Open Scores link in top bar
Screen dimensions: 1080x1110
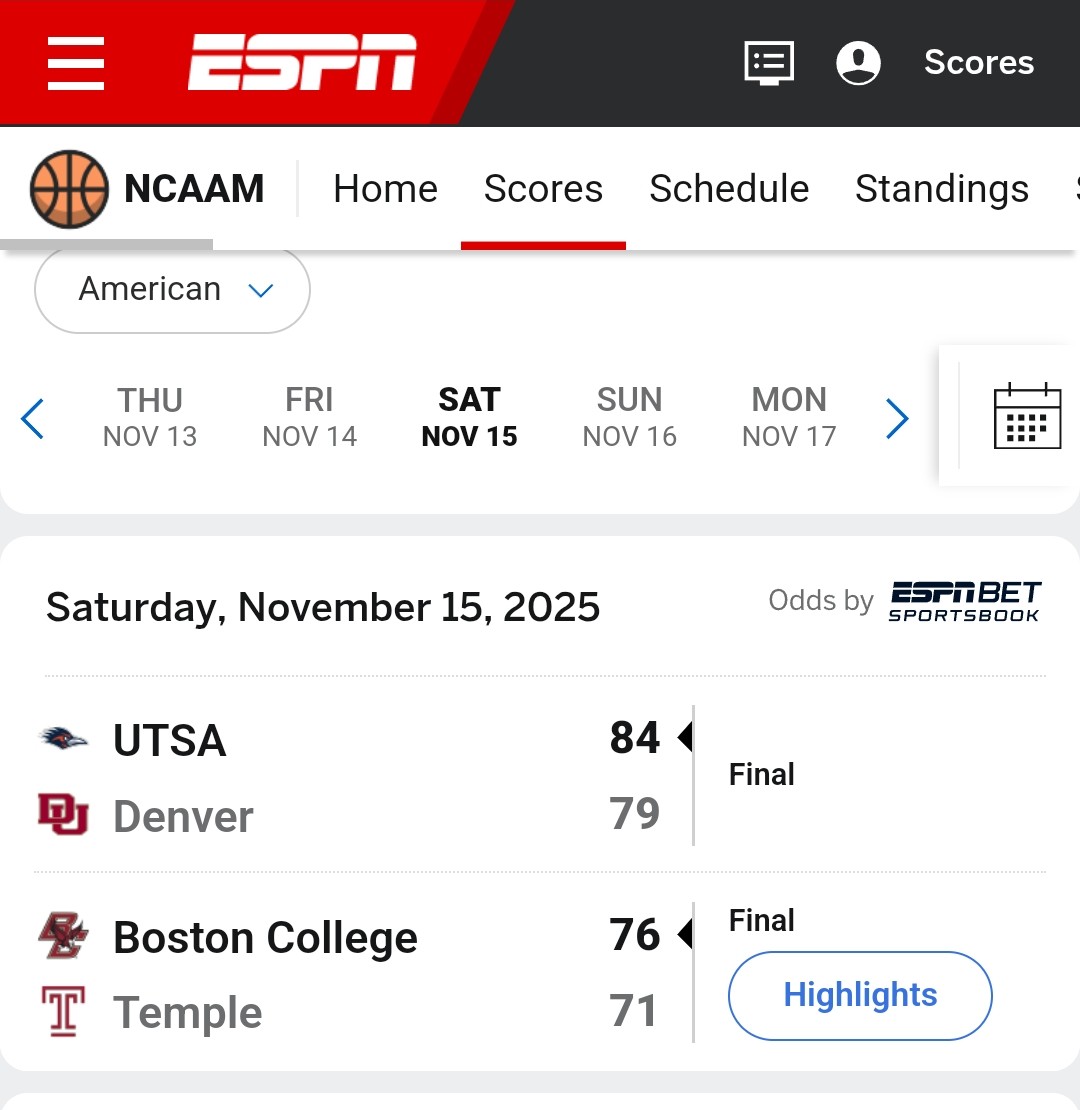click(x=979, y=63)
